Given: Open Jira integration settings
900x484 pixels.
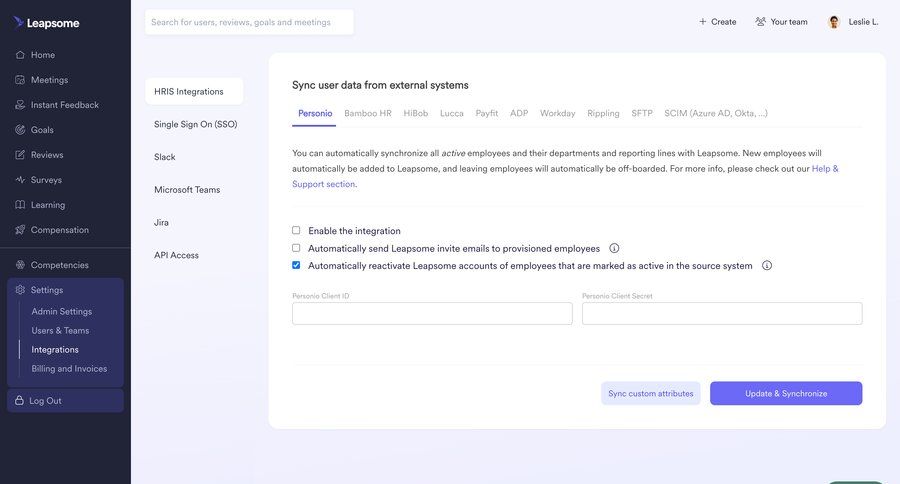Looking at the screenshot, I should (x=161, y=222).
